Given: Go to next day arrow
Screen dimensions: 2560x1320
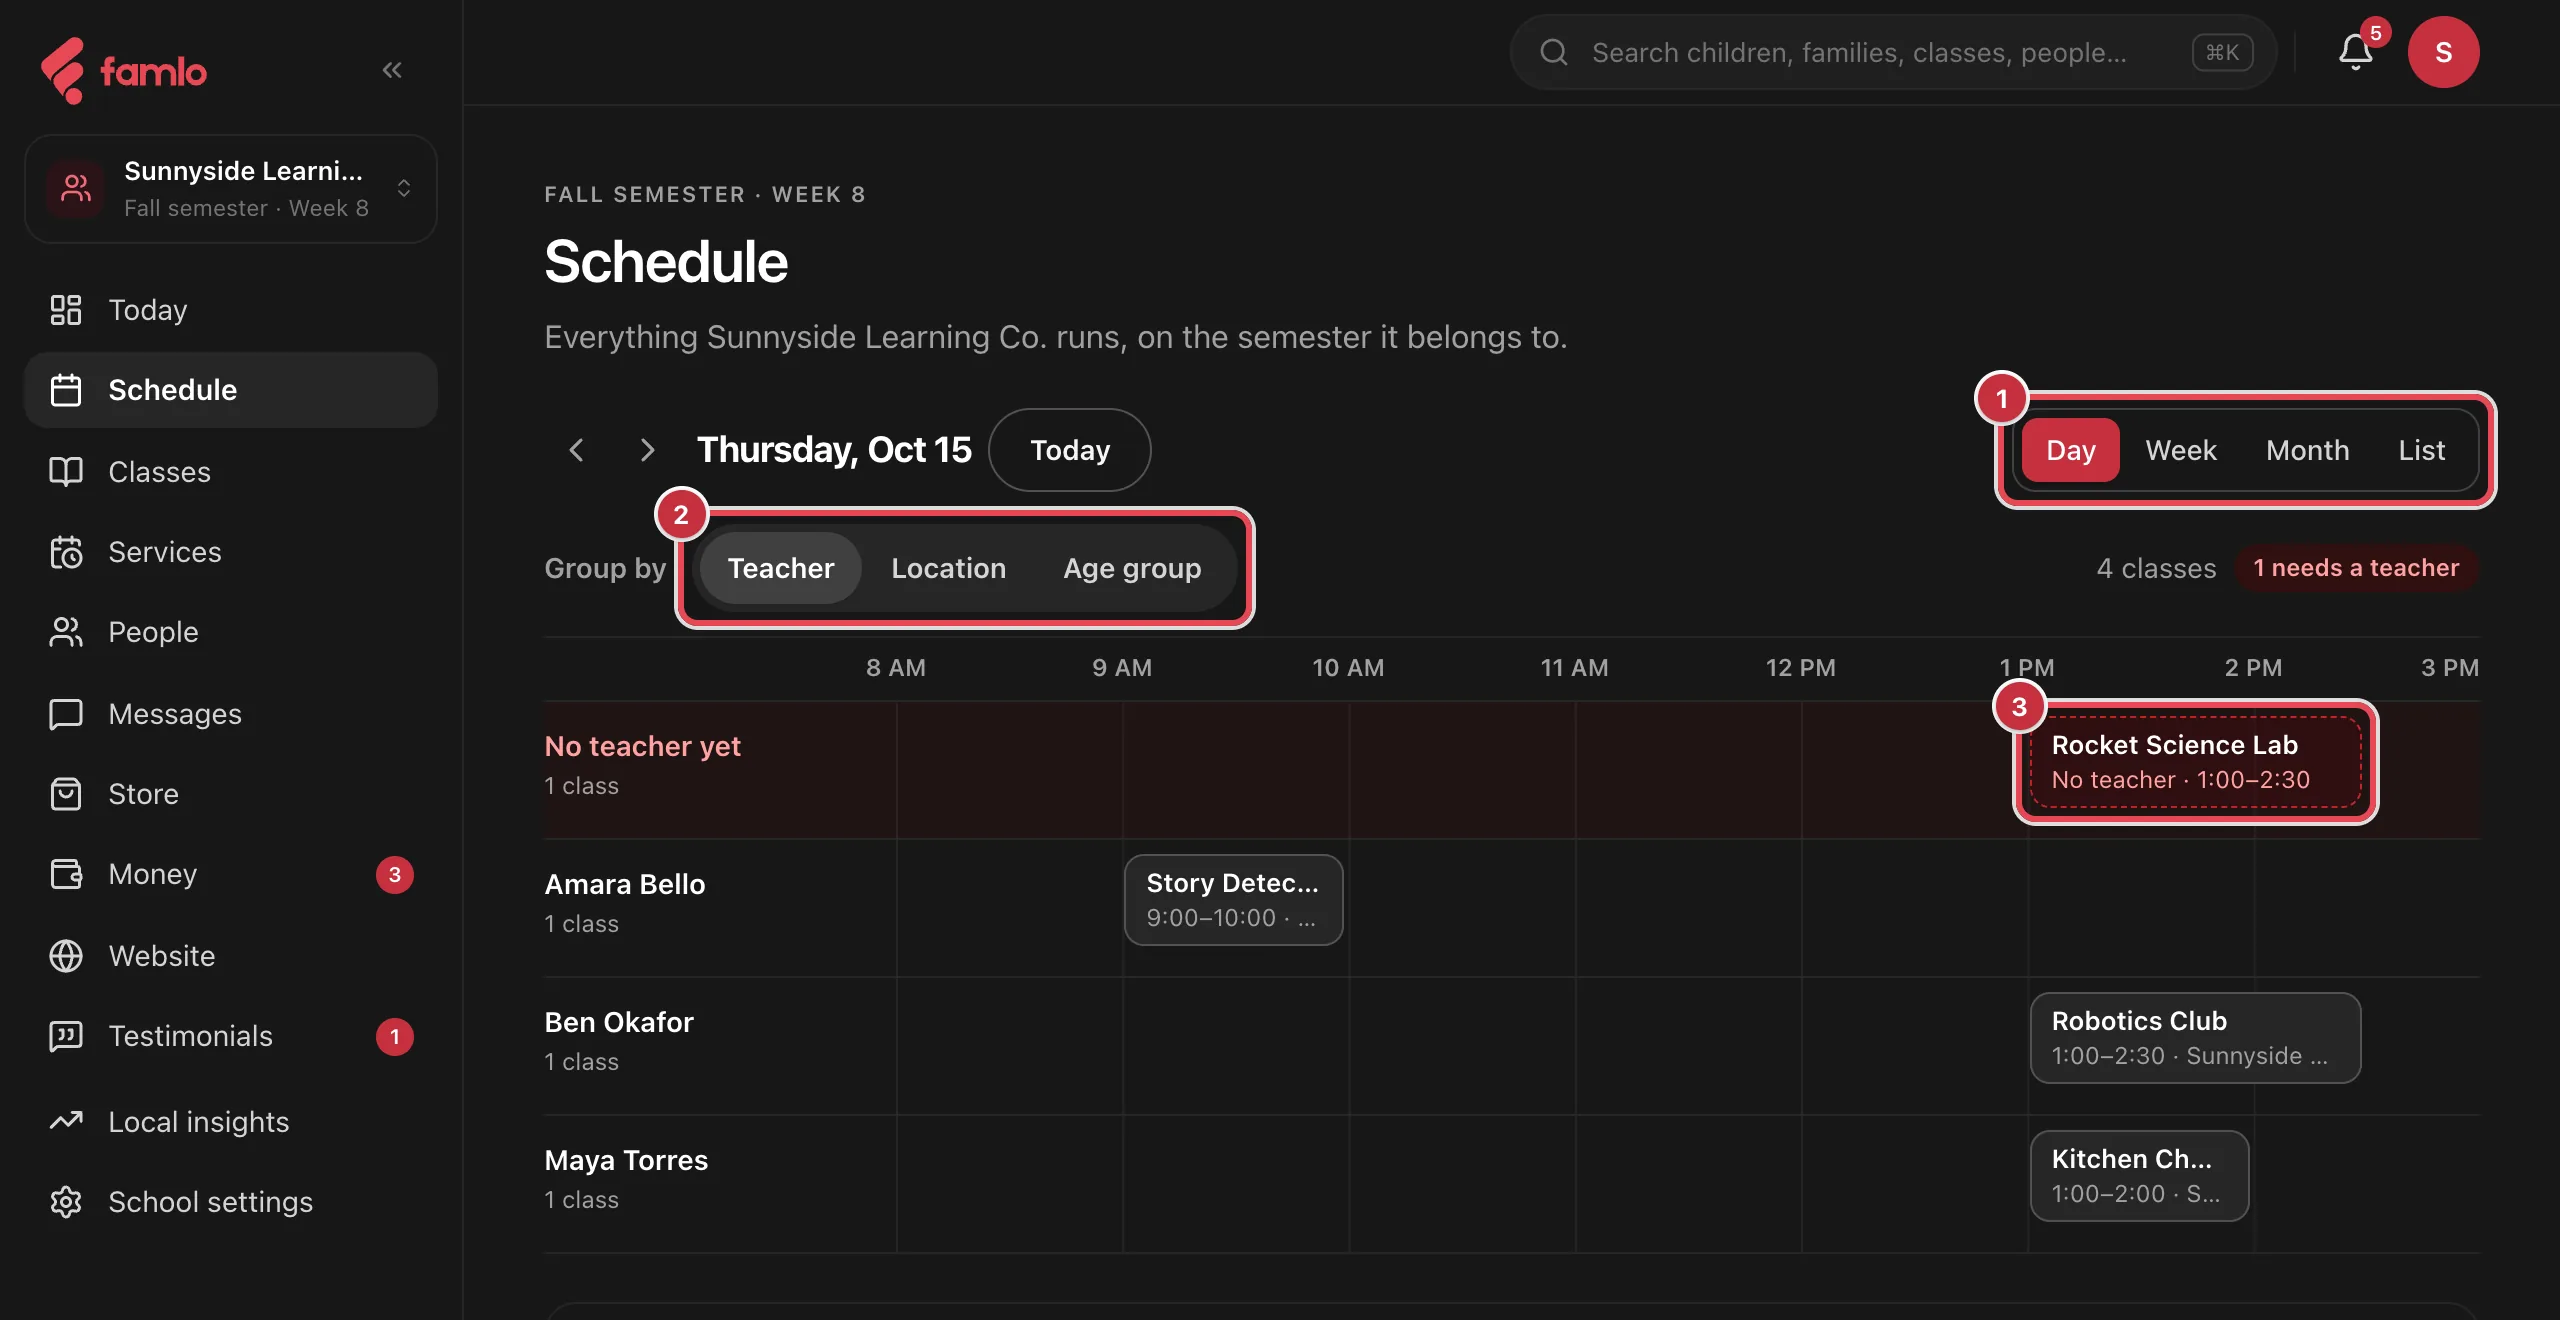Looking at the screenshot, I should (647, 450).
